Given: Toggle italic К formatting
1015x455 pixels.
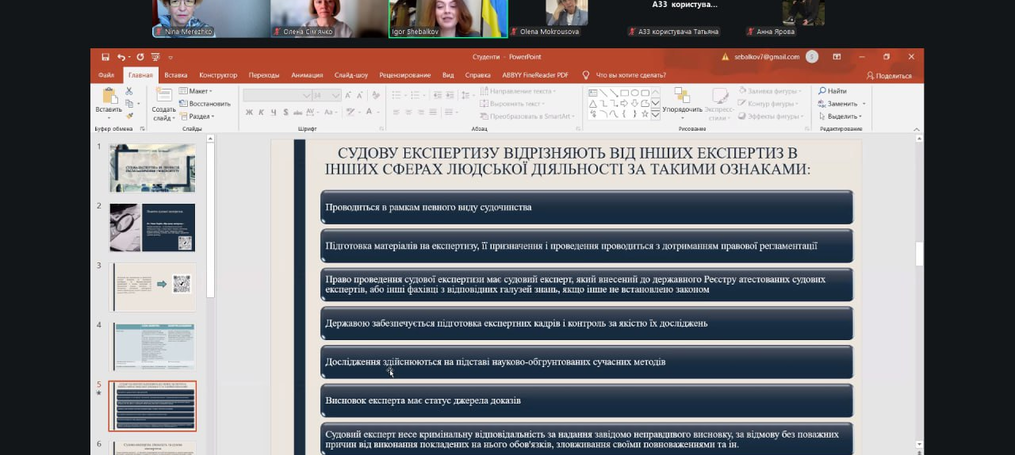Looking at the screenshot, I should coord(262,113).
